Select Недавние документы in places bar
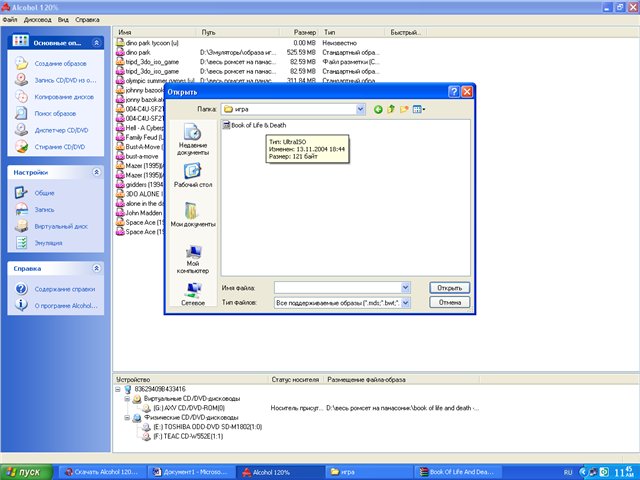640x480 pixels. tap(193, 137)
